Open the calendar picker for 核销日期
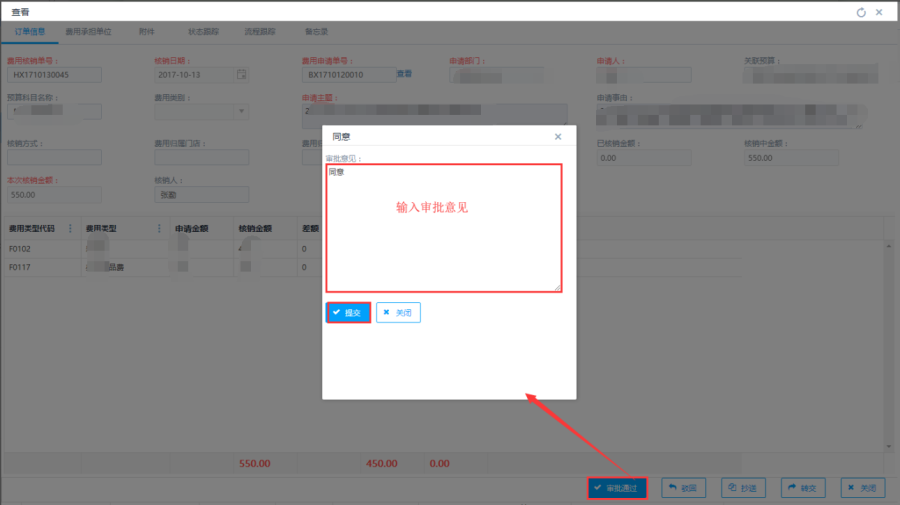This screenshot has height=505, width=900. (241, 74)
